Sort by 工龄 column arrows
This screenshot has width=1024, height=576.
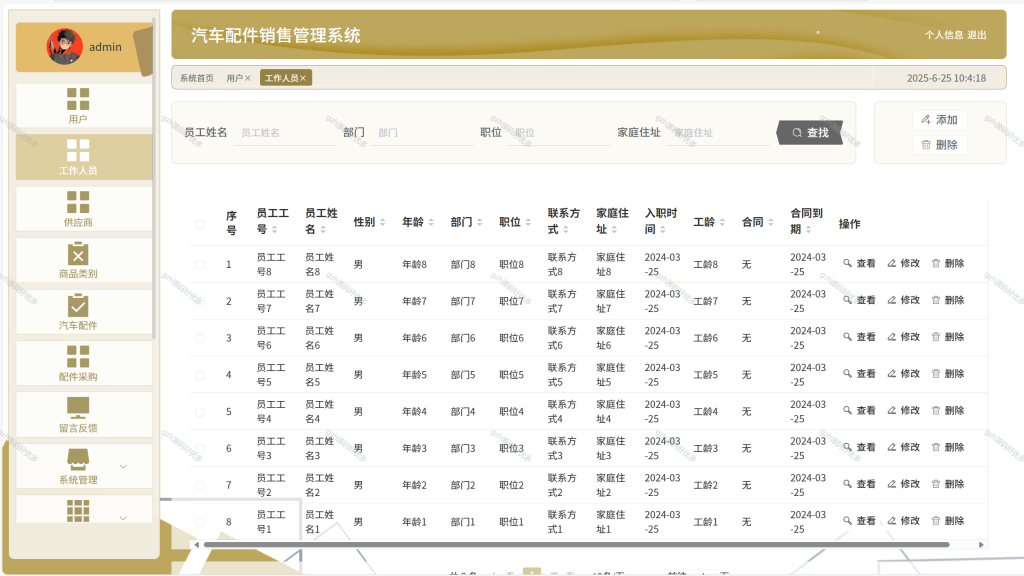[x=722, y=222]
